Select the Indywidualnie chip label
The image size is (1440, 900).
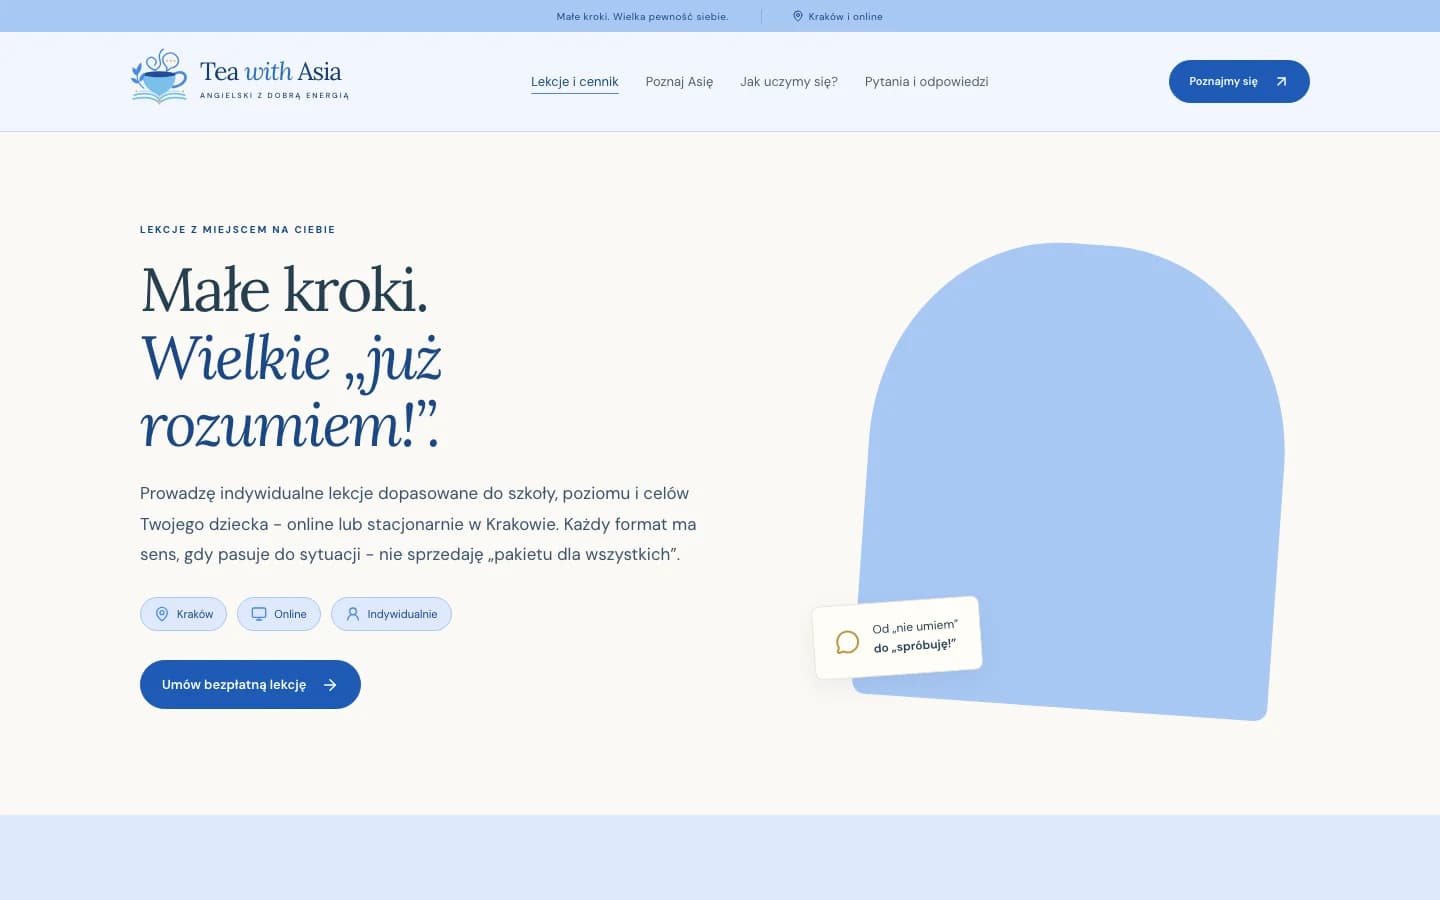tap(402, 614)
